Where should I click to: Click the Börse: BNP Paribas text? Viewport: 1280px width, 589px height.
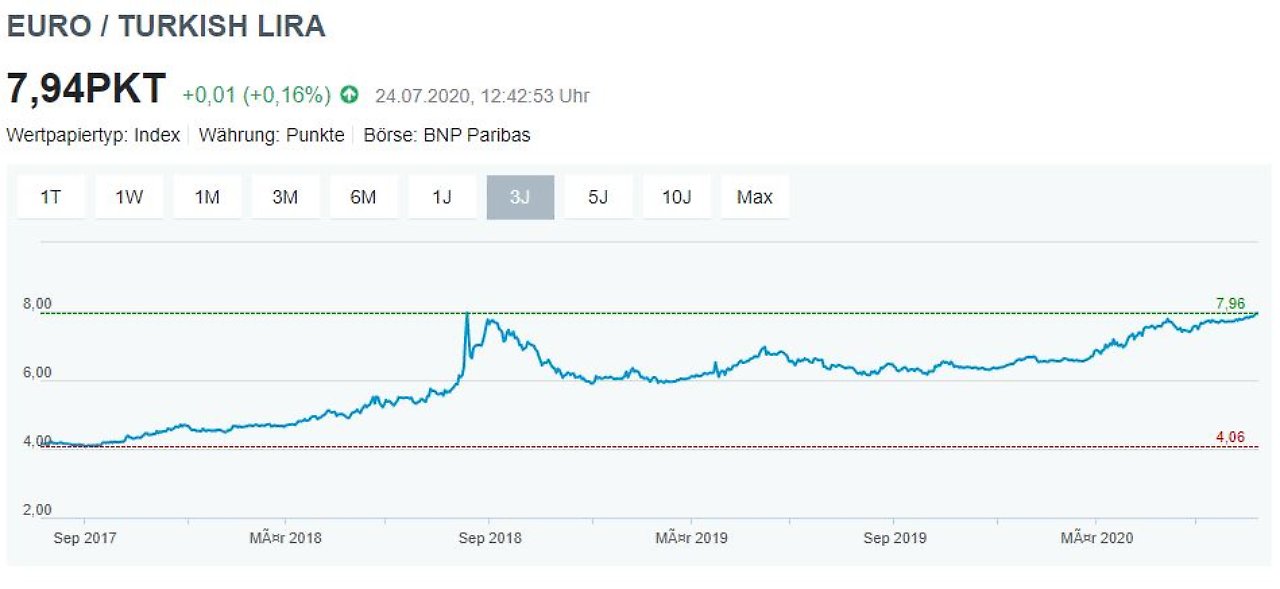point(447,135)
